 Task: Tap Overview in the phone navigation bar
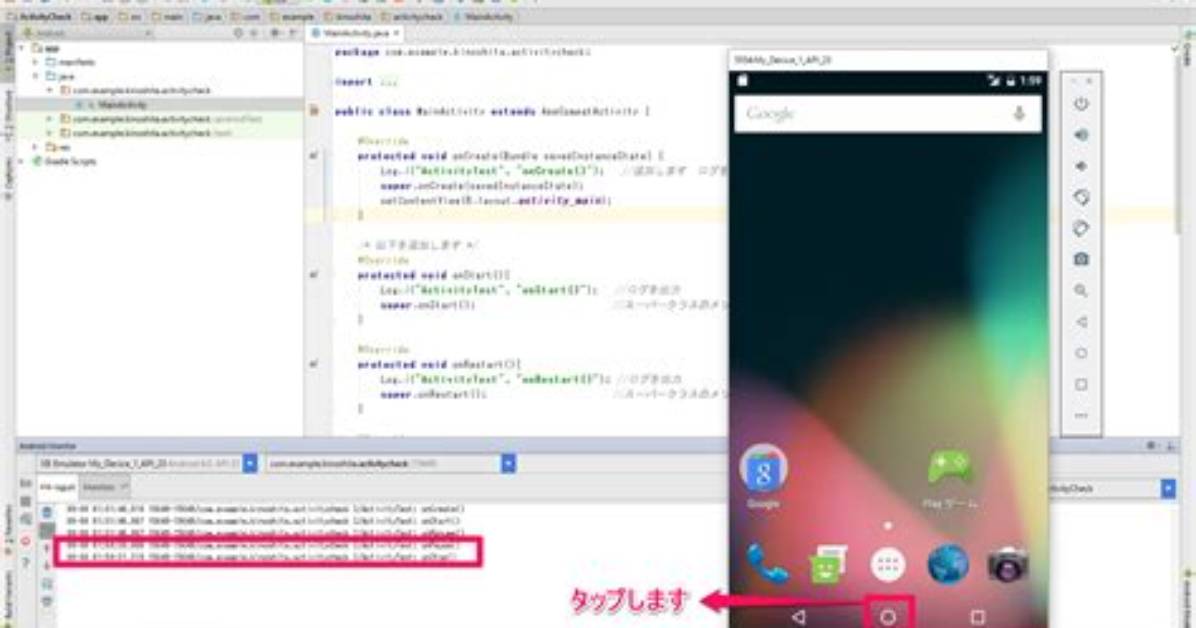(x=977, y=617)
